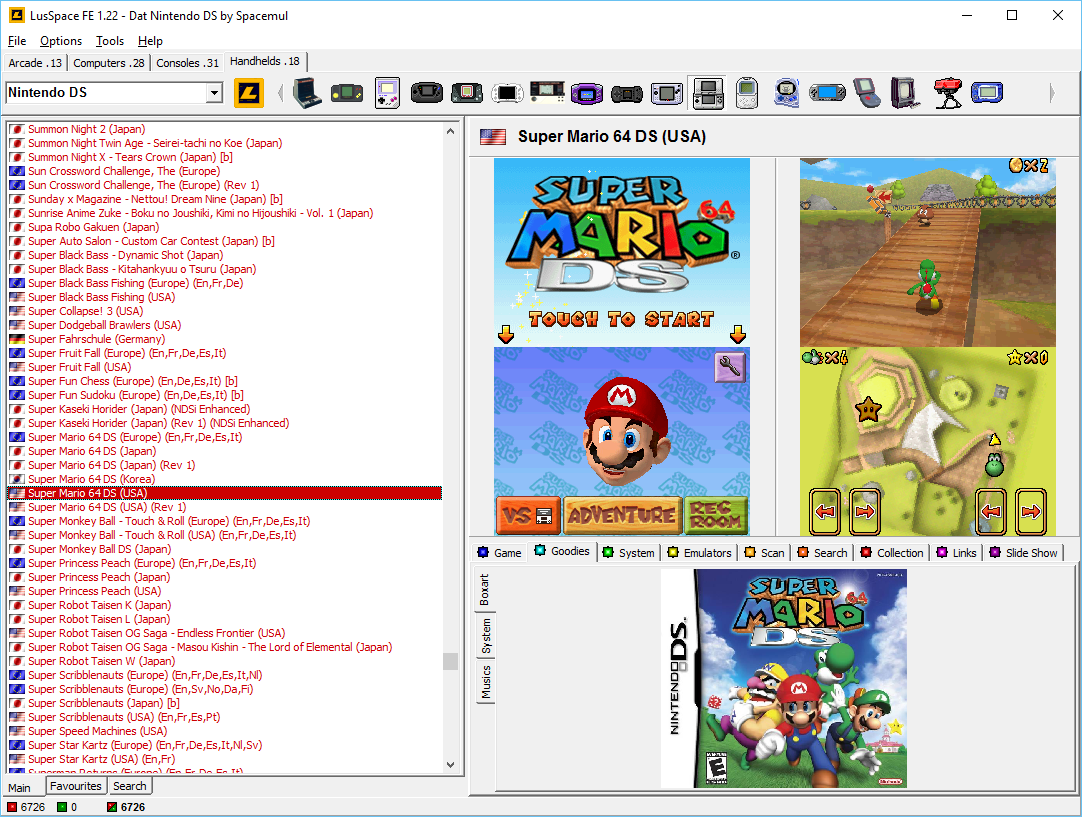Open the Help menu

point(150,41)
